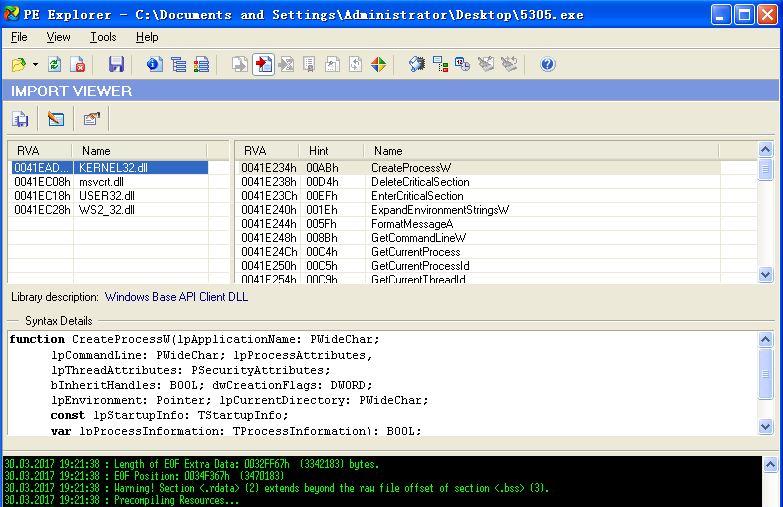Open the blue info Headers view icon
This screenshot has height=507, width=783.
pos(154,64)
